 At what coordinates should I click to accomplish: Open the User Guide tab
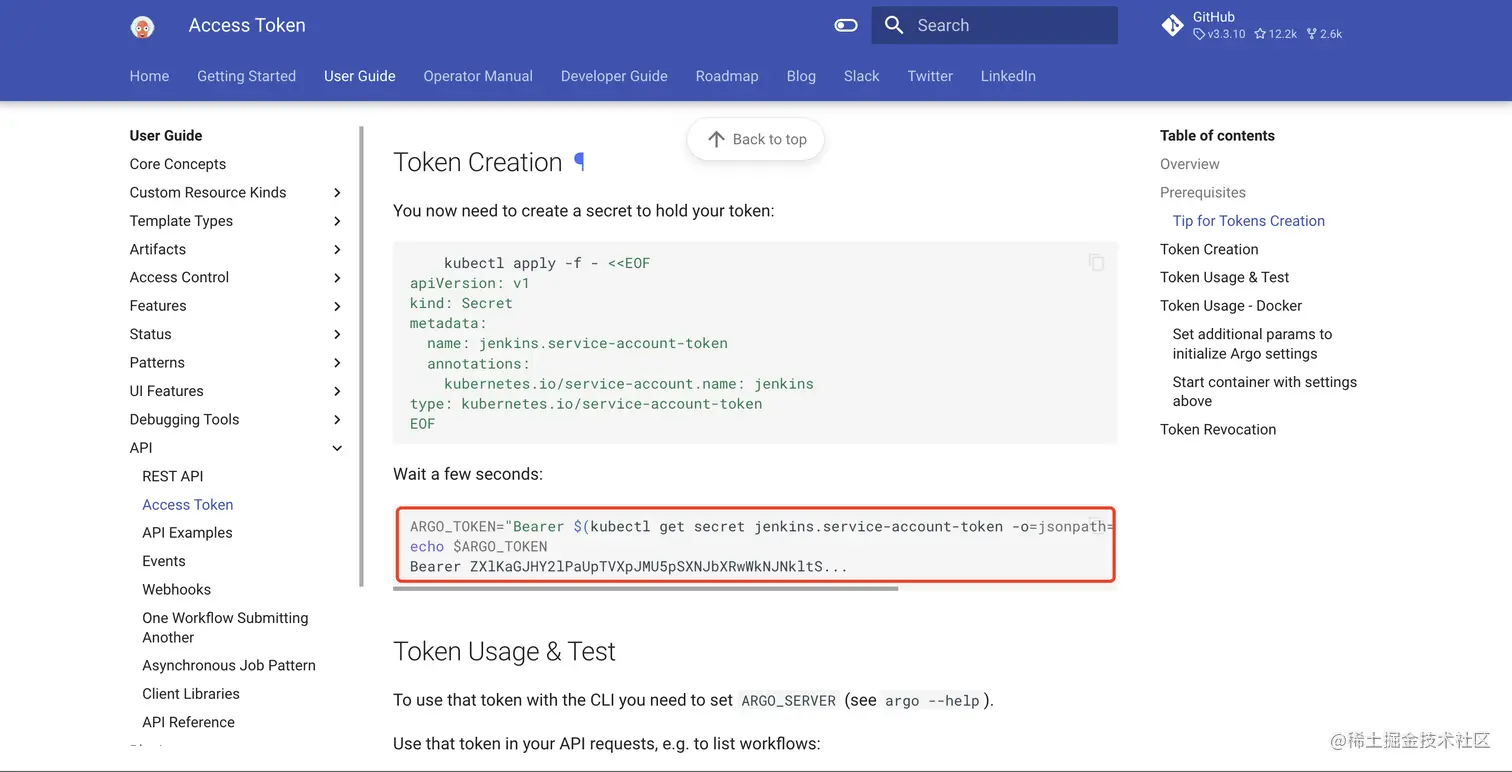360,76
